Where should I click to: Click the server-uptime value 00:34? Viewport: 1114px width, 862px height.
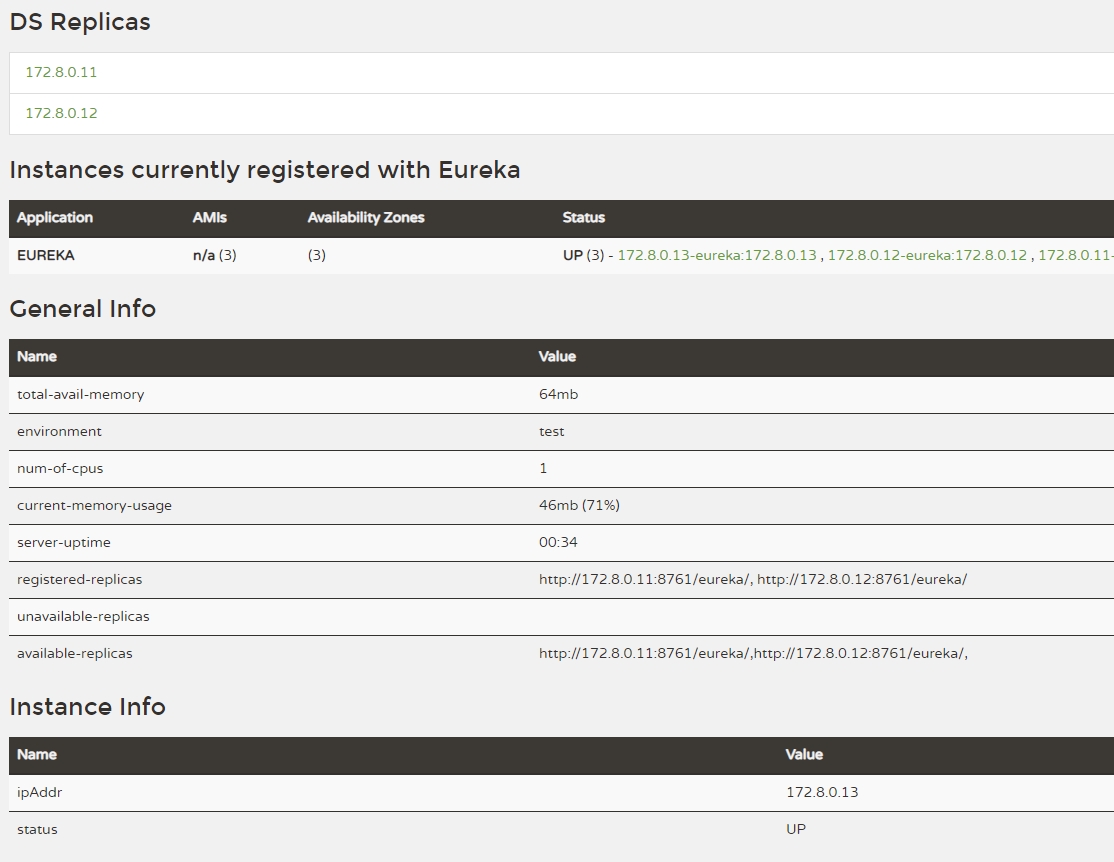558,542
